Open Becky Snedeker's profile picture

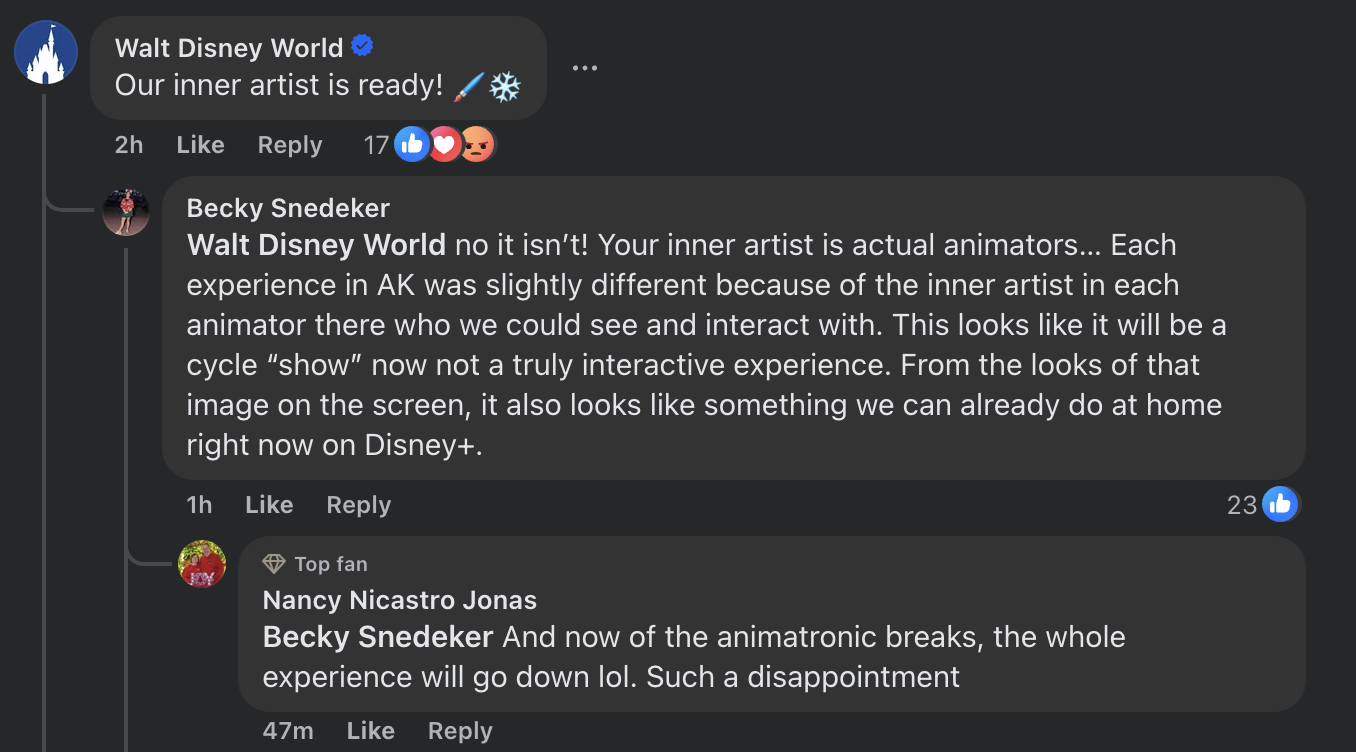click(x=126, y=212)
